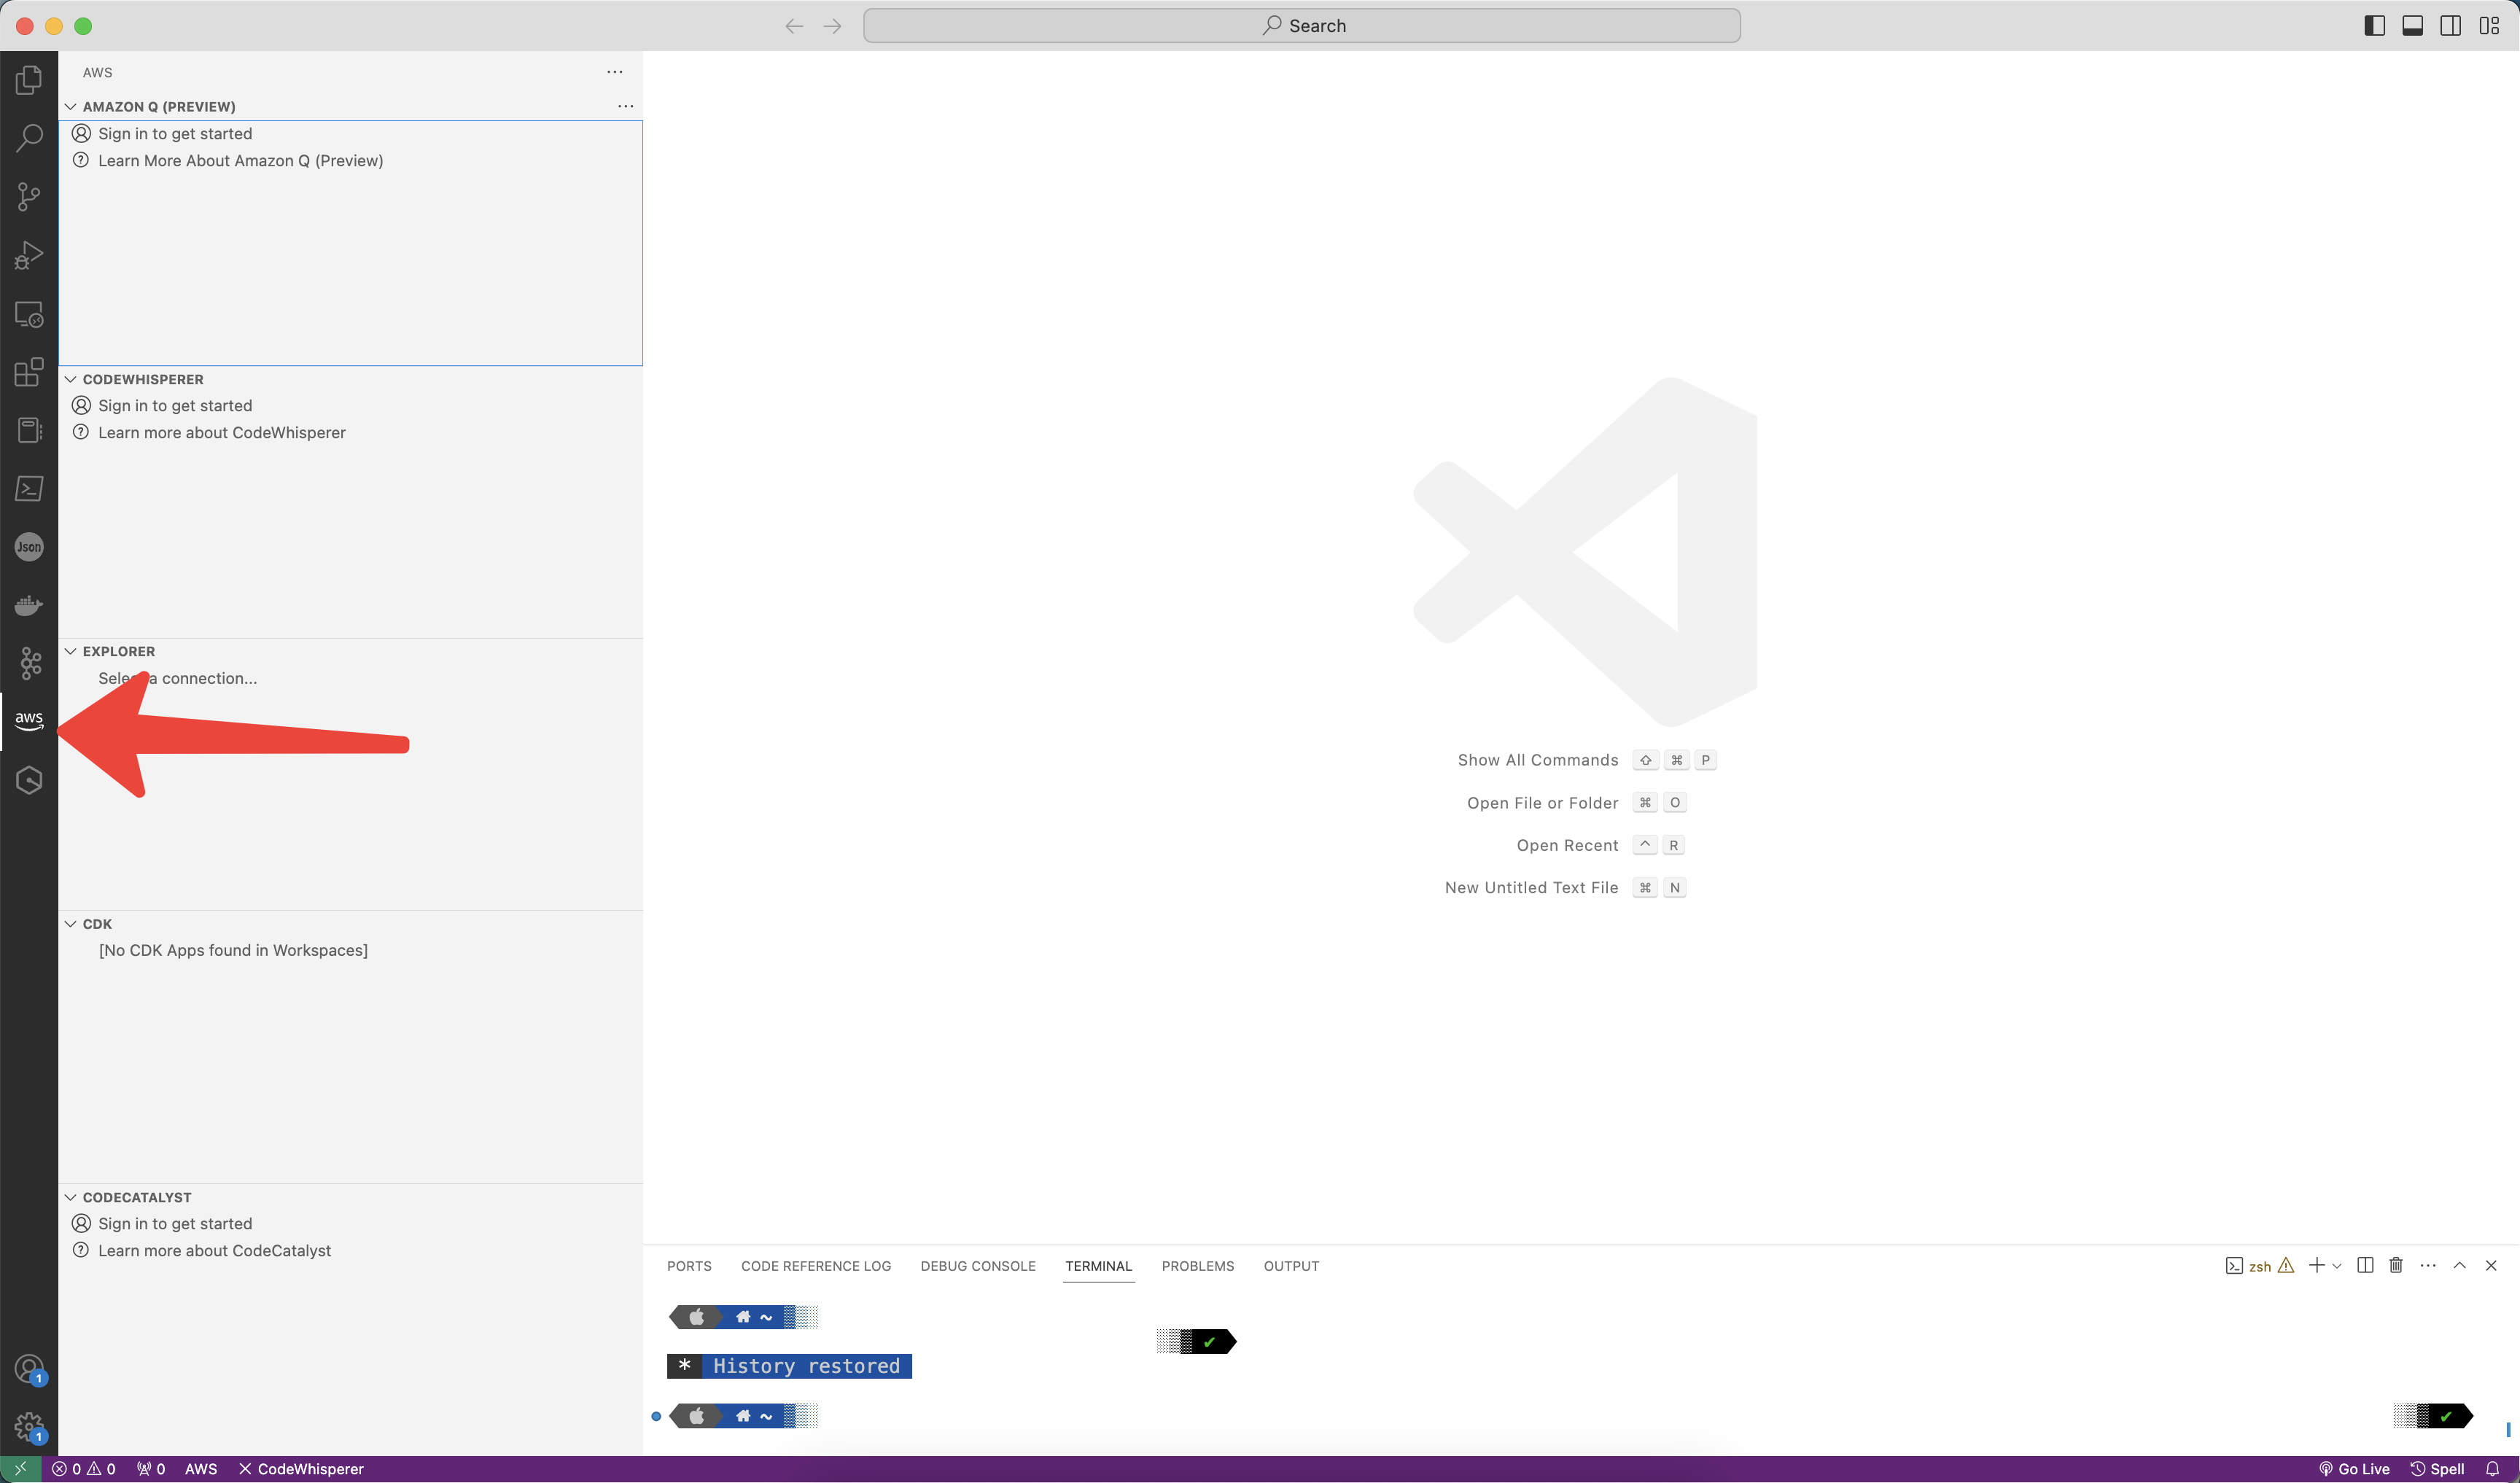Open the hexagon extension icon below AWS
This screenshot has width=2520, height=1483.
[x=29, y=780]
